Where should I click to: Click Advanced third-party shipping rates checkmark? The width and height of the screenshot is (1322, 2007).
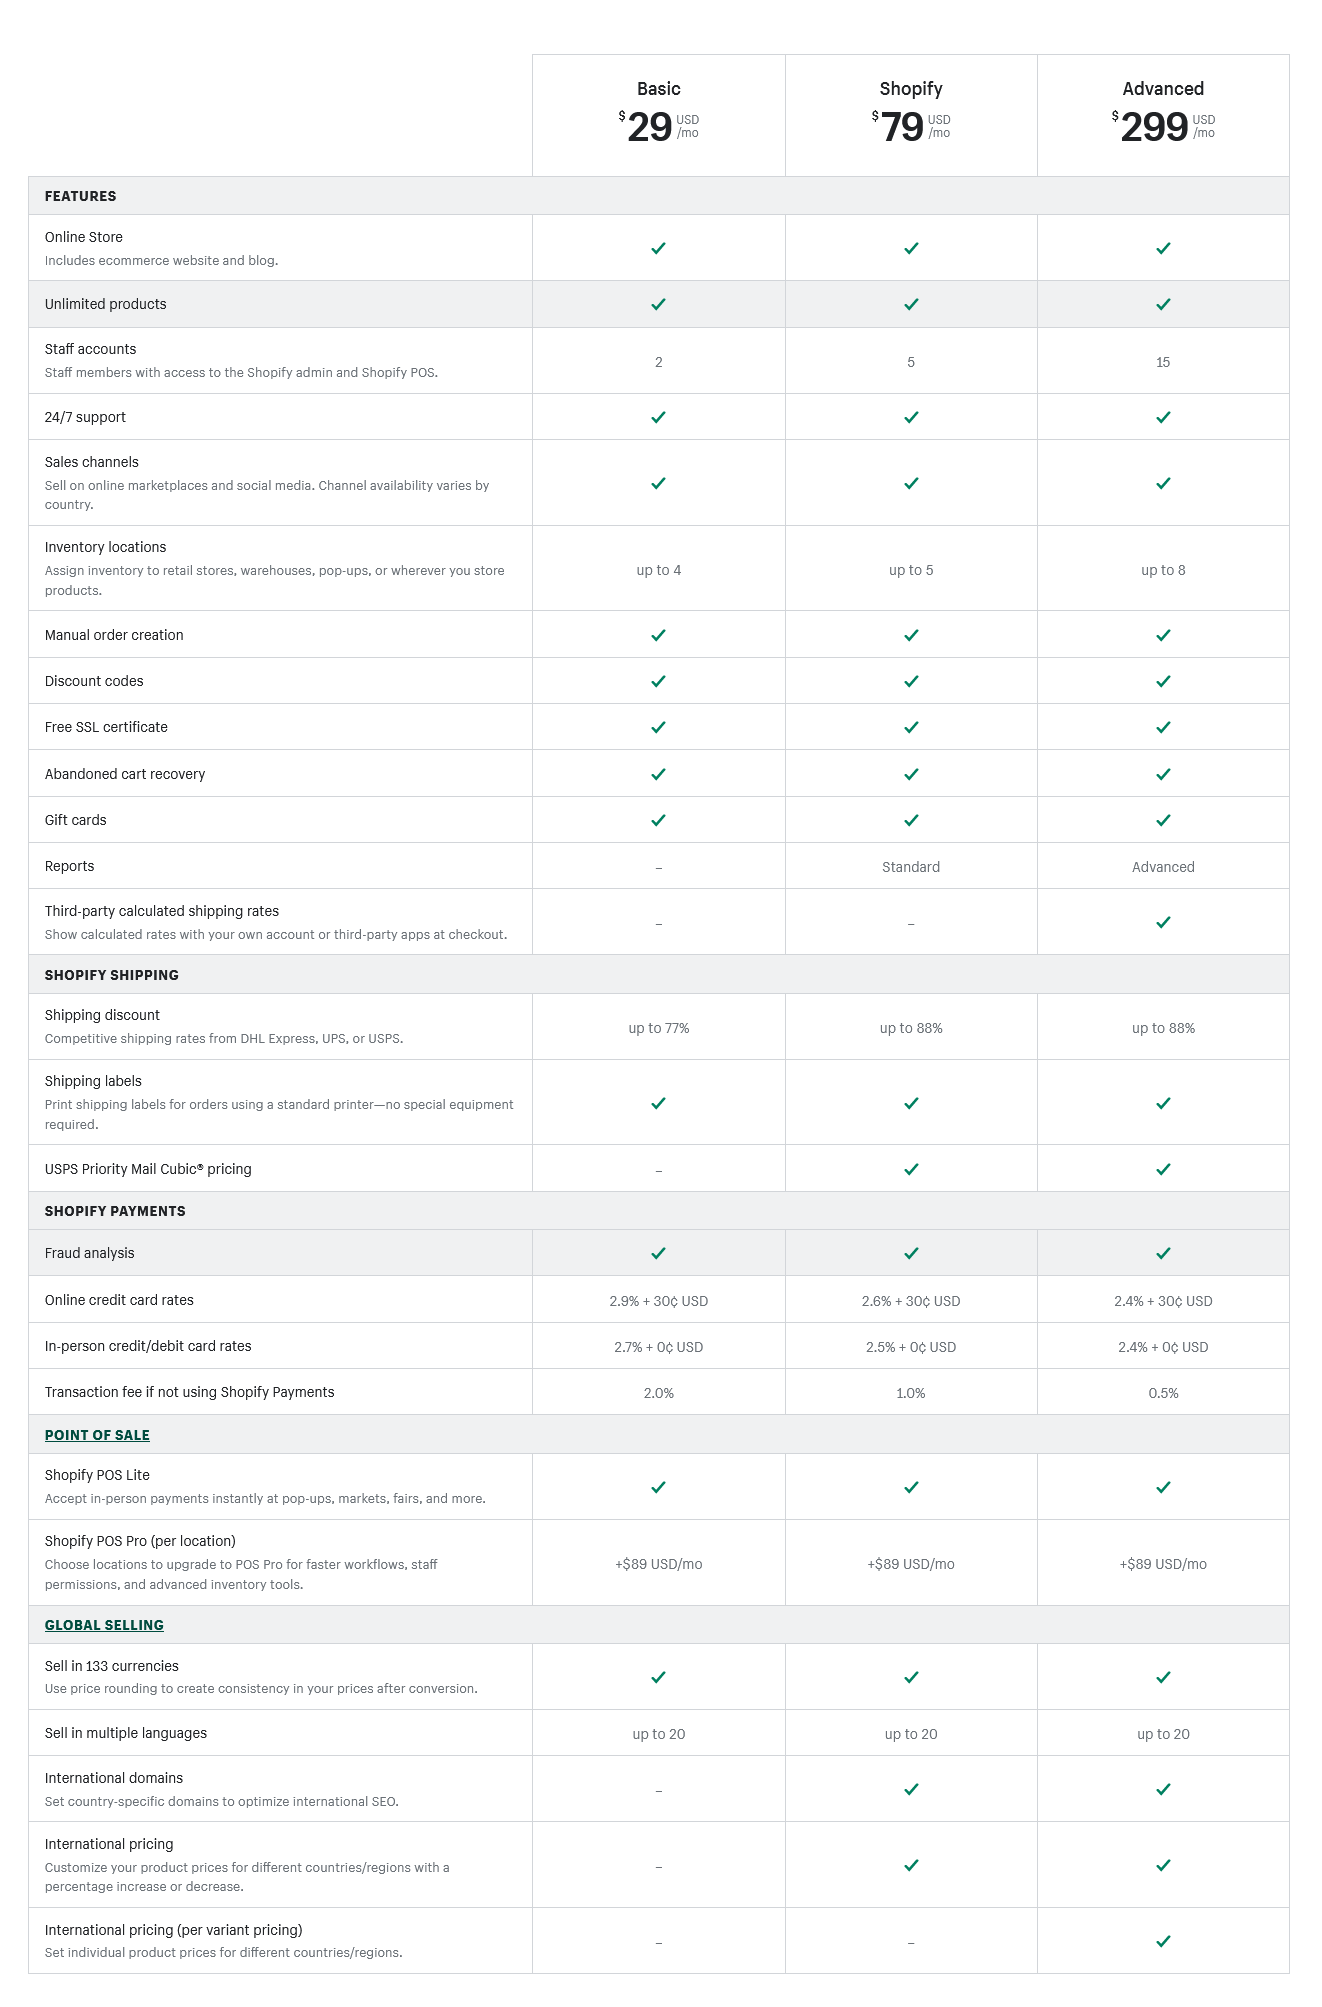1163,922
